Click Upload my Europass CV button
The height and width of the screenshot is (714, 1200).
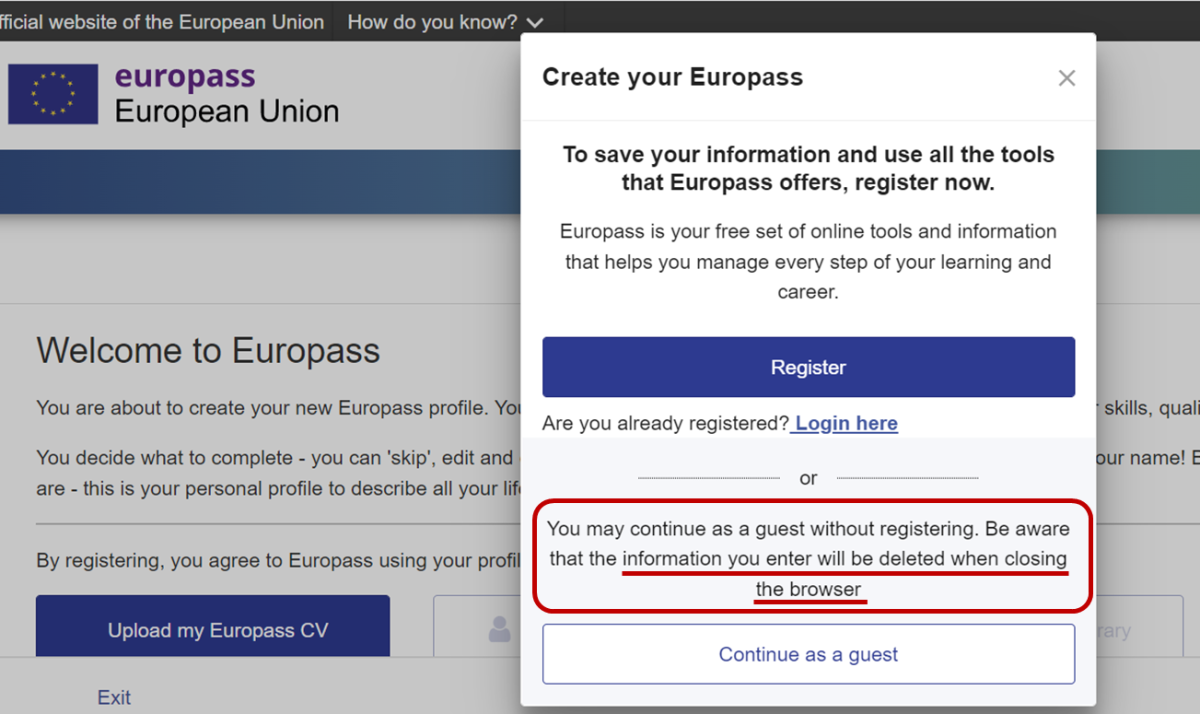click(213, 628)
